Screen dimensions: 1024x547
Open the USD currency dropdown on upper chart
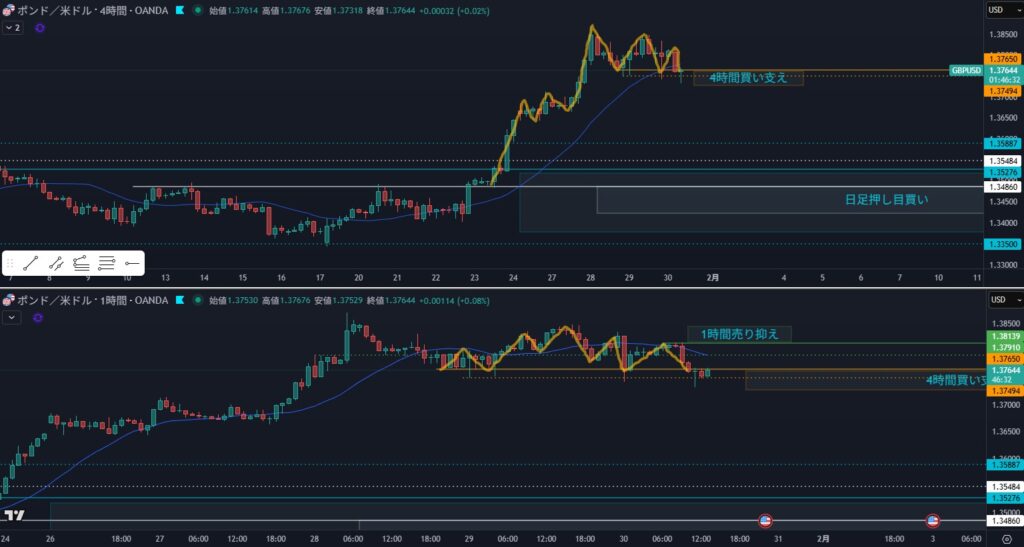point(996,10)
